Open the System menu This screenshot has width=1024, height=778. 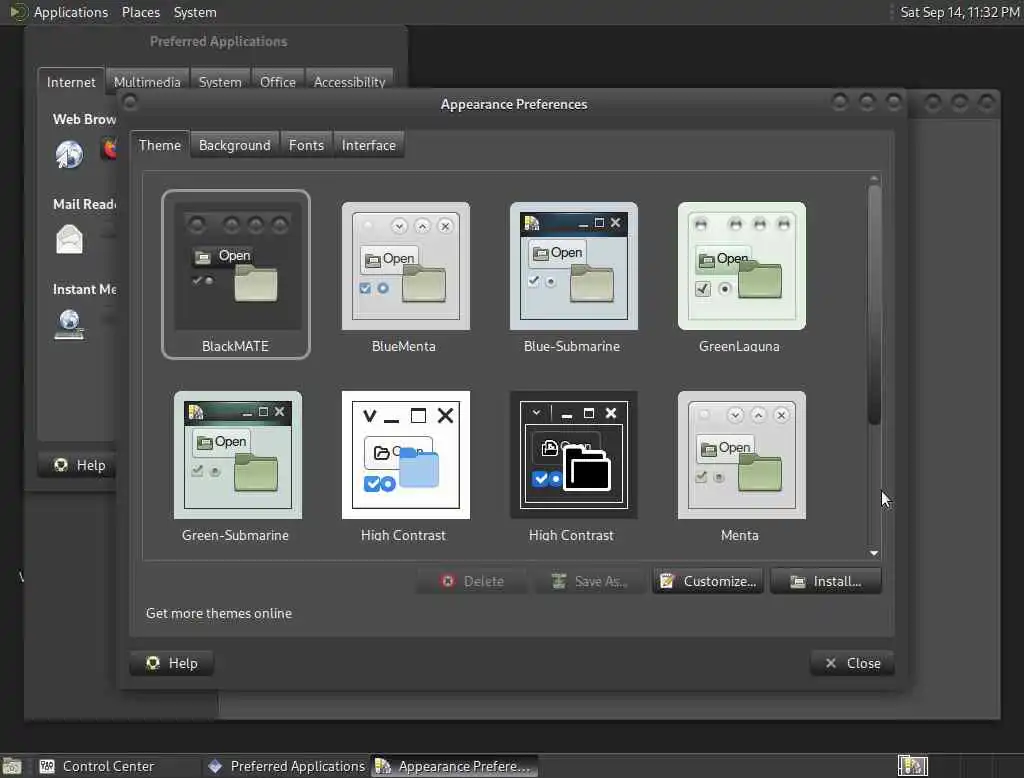(x=195, y=12)
